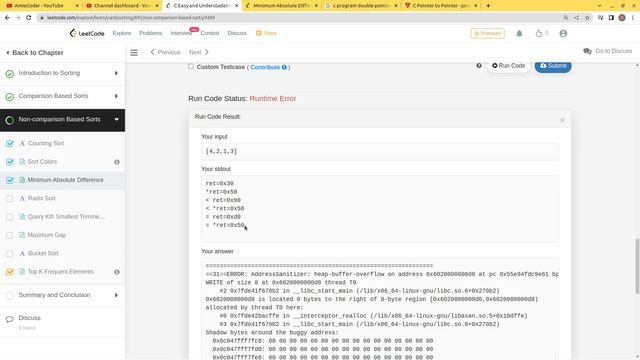Toggle the sidebar hamburger menu icon
The height and width of the screenshot is (360, 640).
(134, 52)
